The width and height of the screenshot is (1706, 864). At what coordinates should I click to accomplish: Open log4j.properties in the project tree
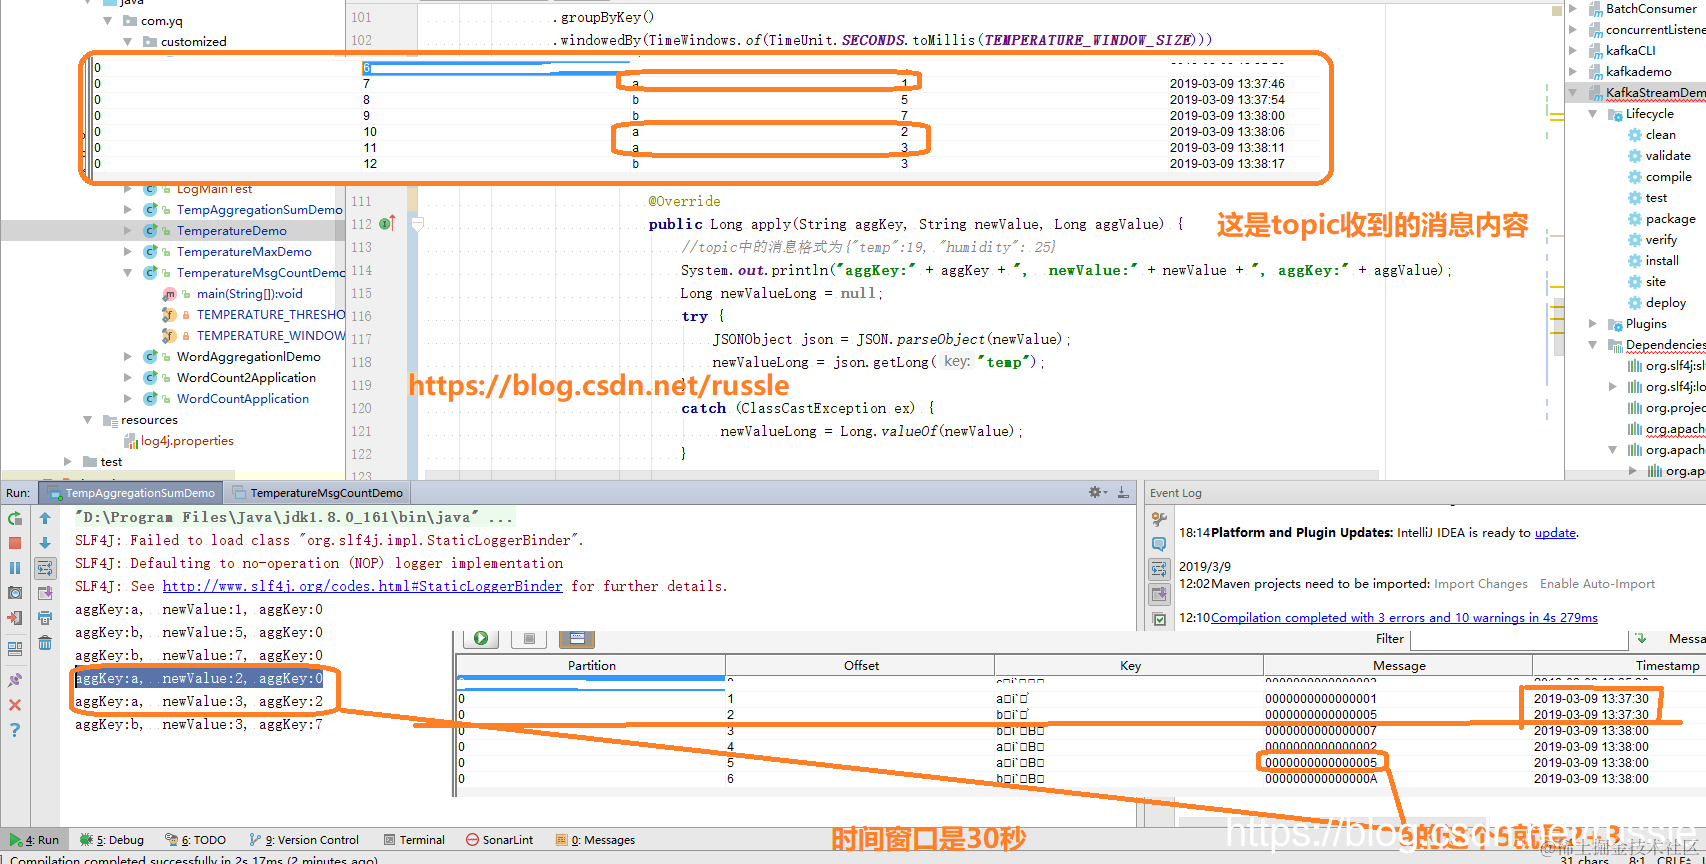187,440
